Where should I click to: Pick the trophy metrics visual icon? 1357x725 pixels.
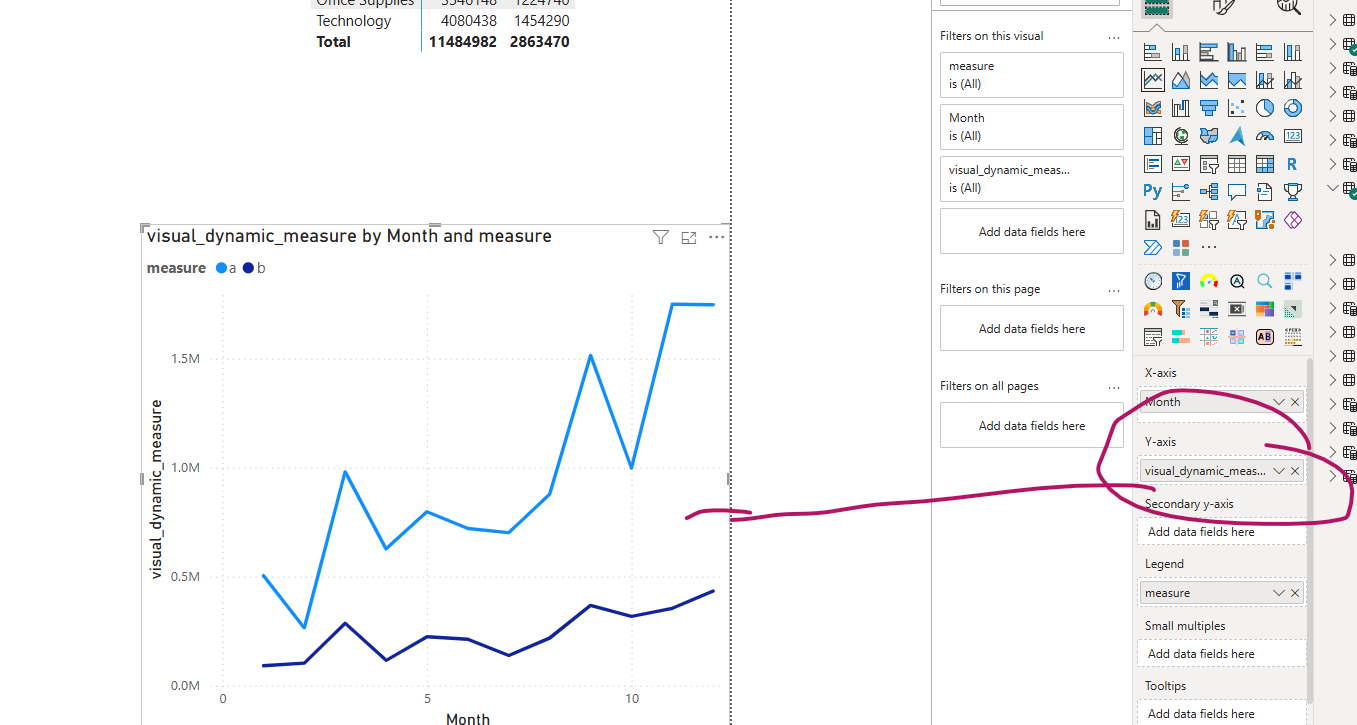point(1293,191)
